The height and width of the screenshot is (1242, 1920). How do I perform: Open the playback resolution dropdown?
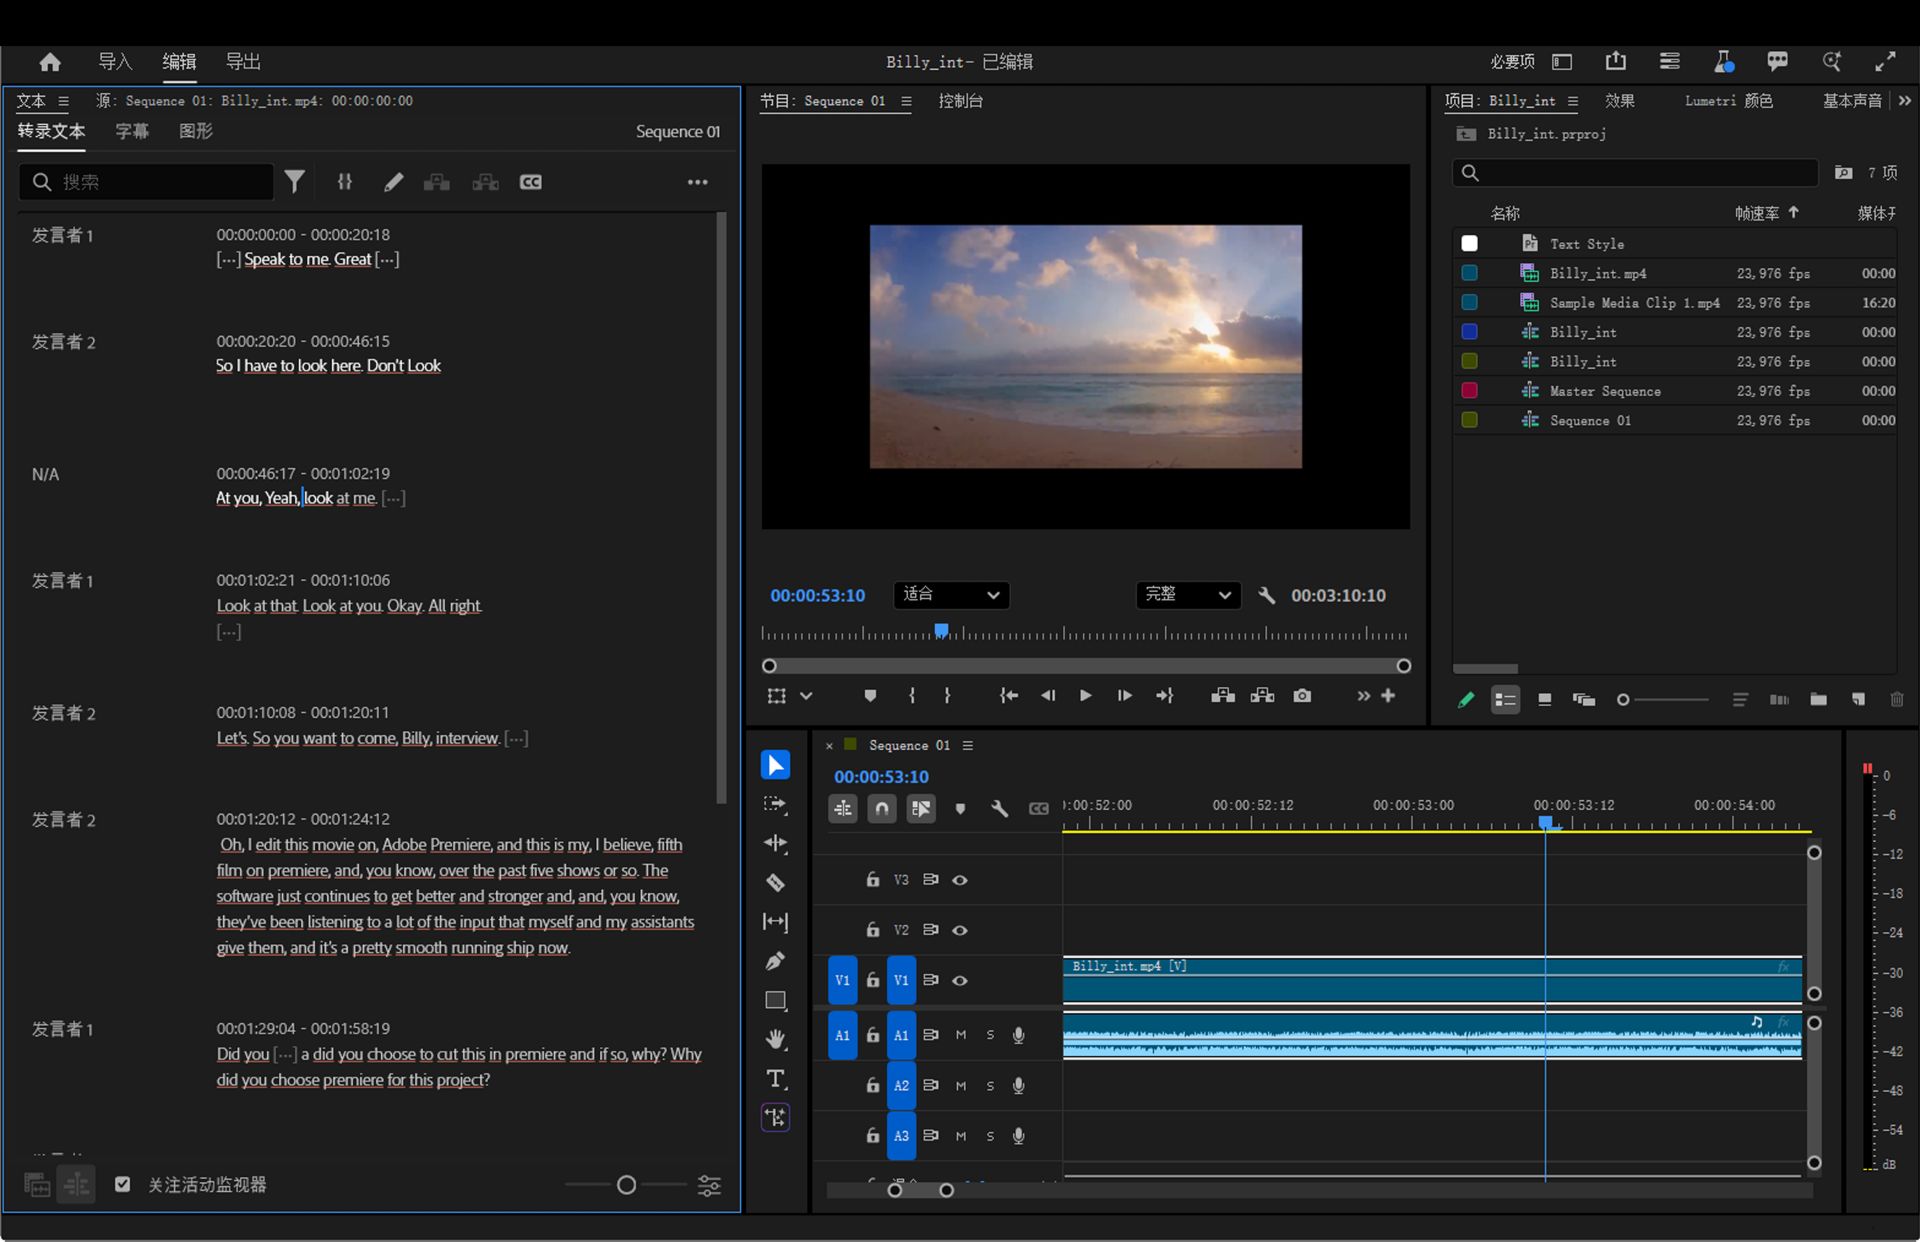pyautogui.click(x=1188, y=595)
